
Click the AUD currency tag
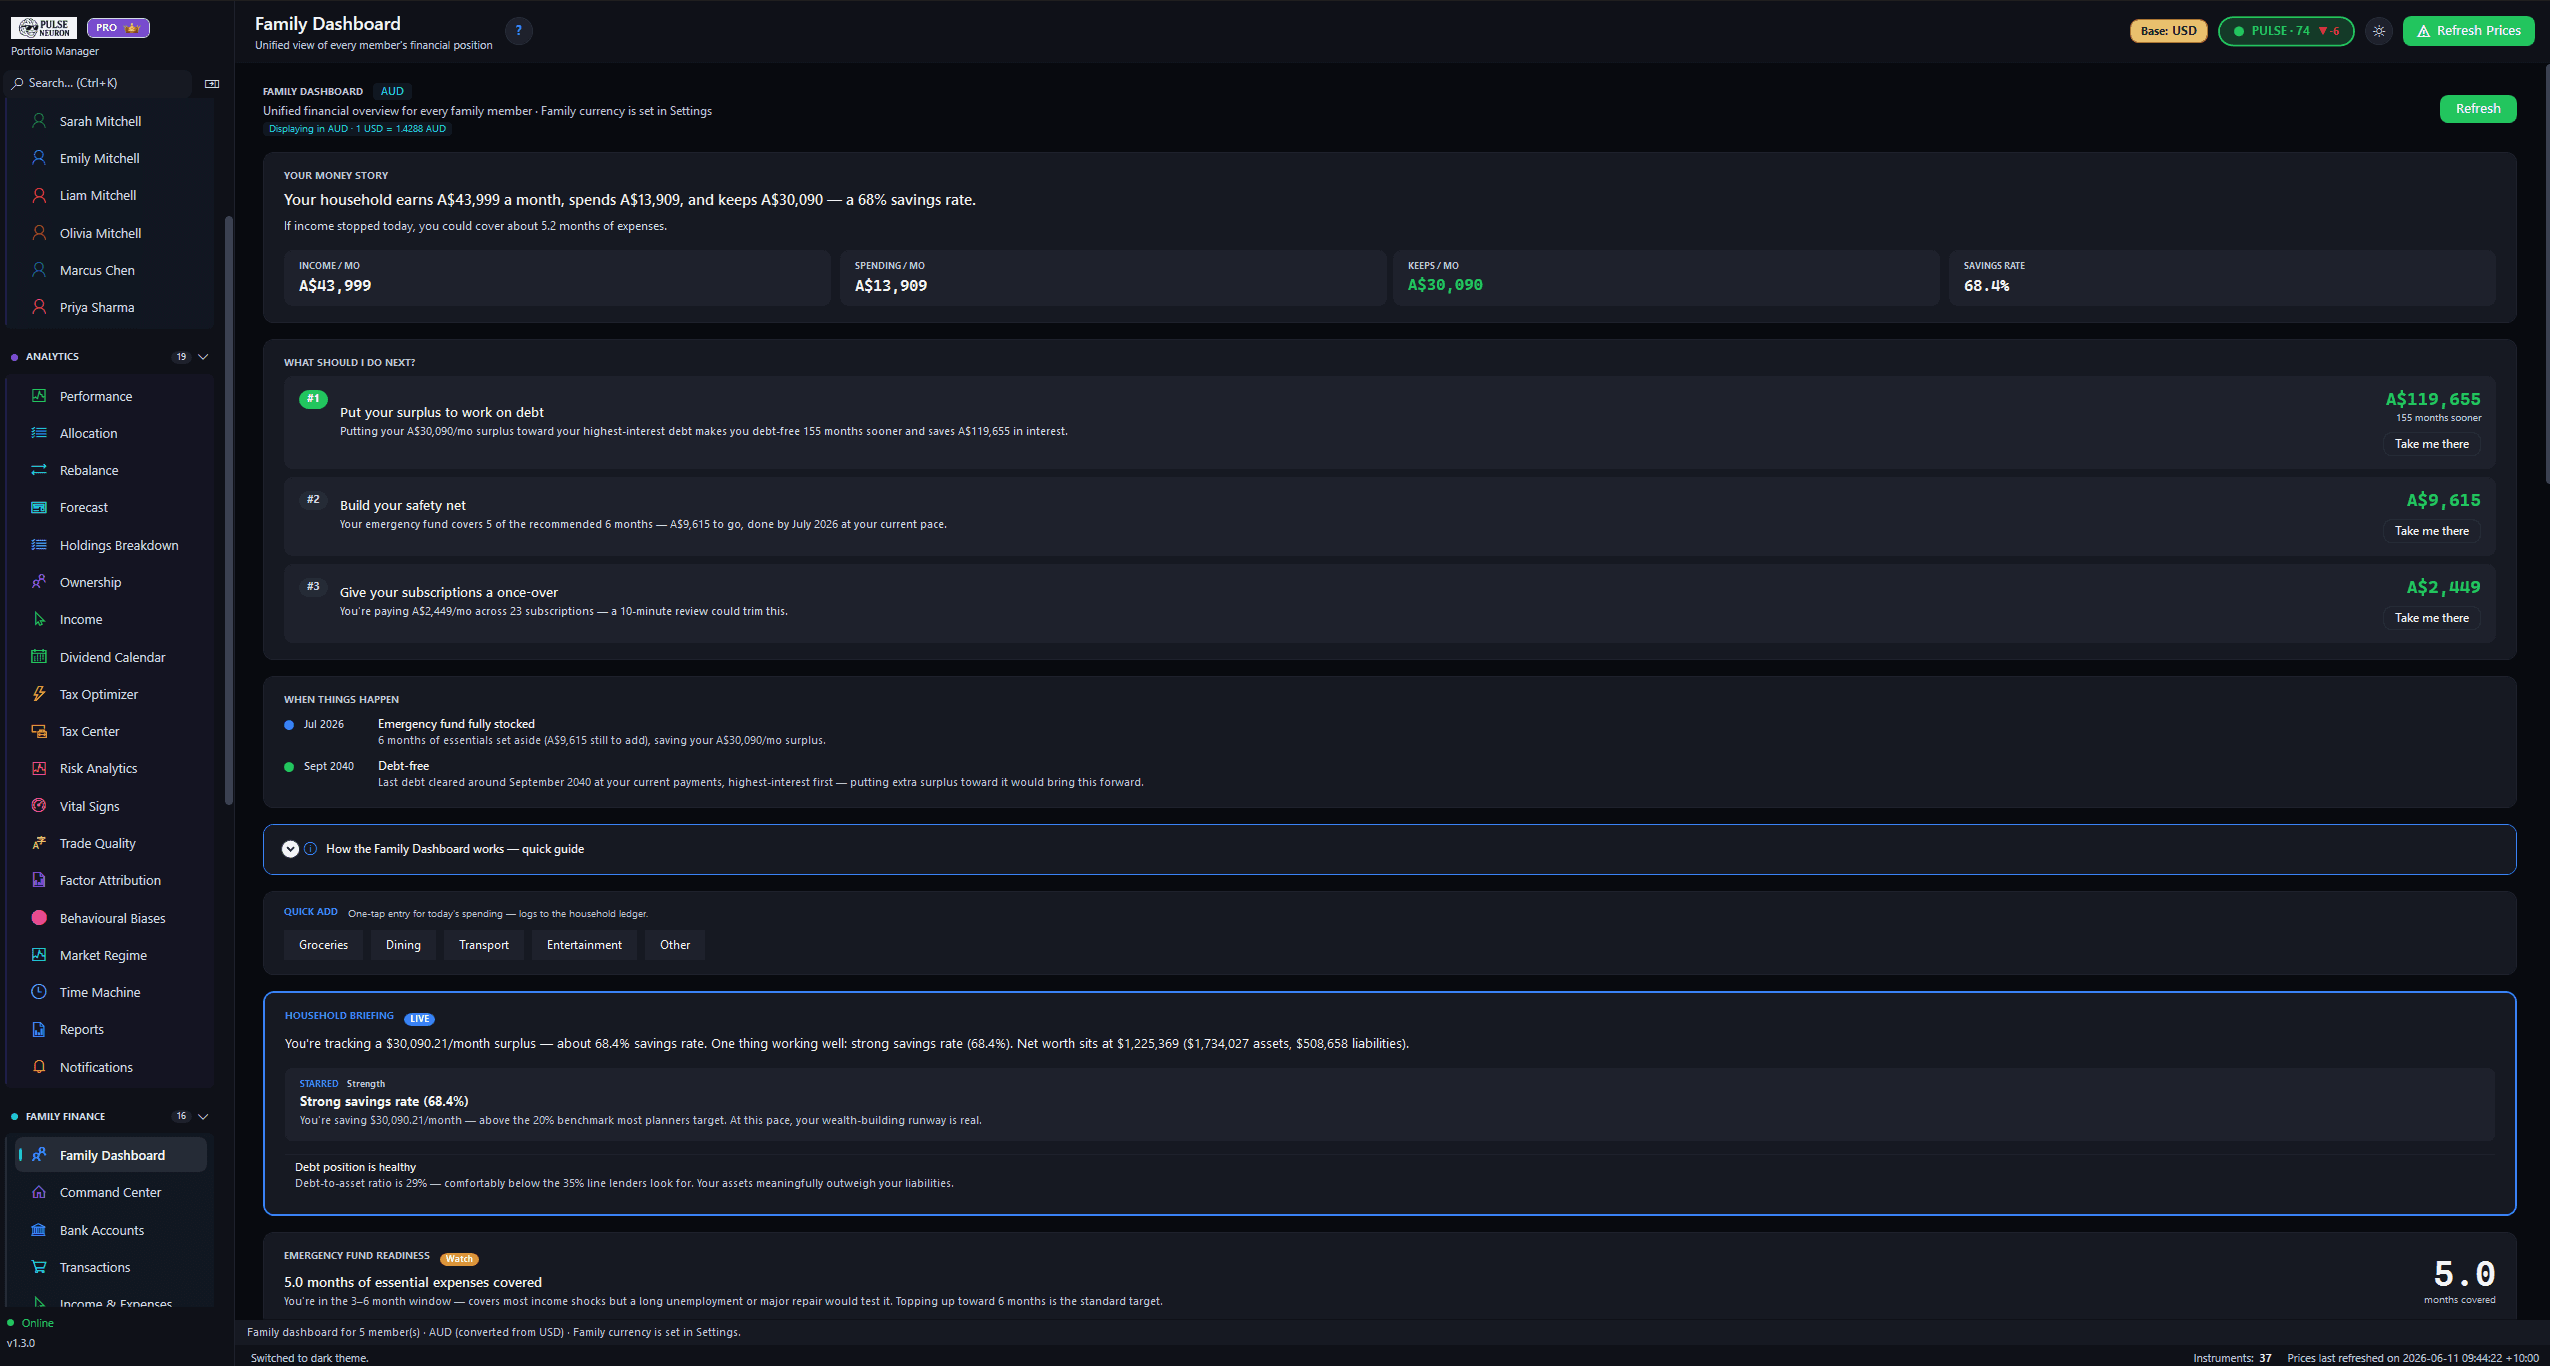tap(392, 91)
